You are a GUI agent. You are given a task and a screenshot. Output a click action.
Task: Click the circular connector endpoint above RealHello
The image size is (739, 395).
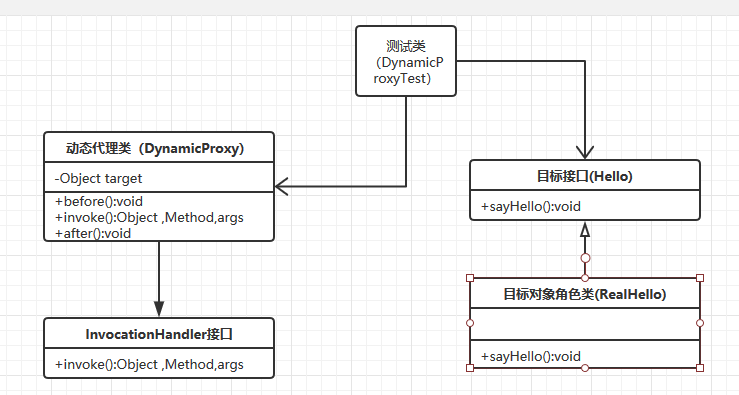click(x=585, y=258)
